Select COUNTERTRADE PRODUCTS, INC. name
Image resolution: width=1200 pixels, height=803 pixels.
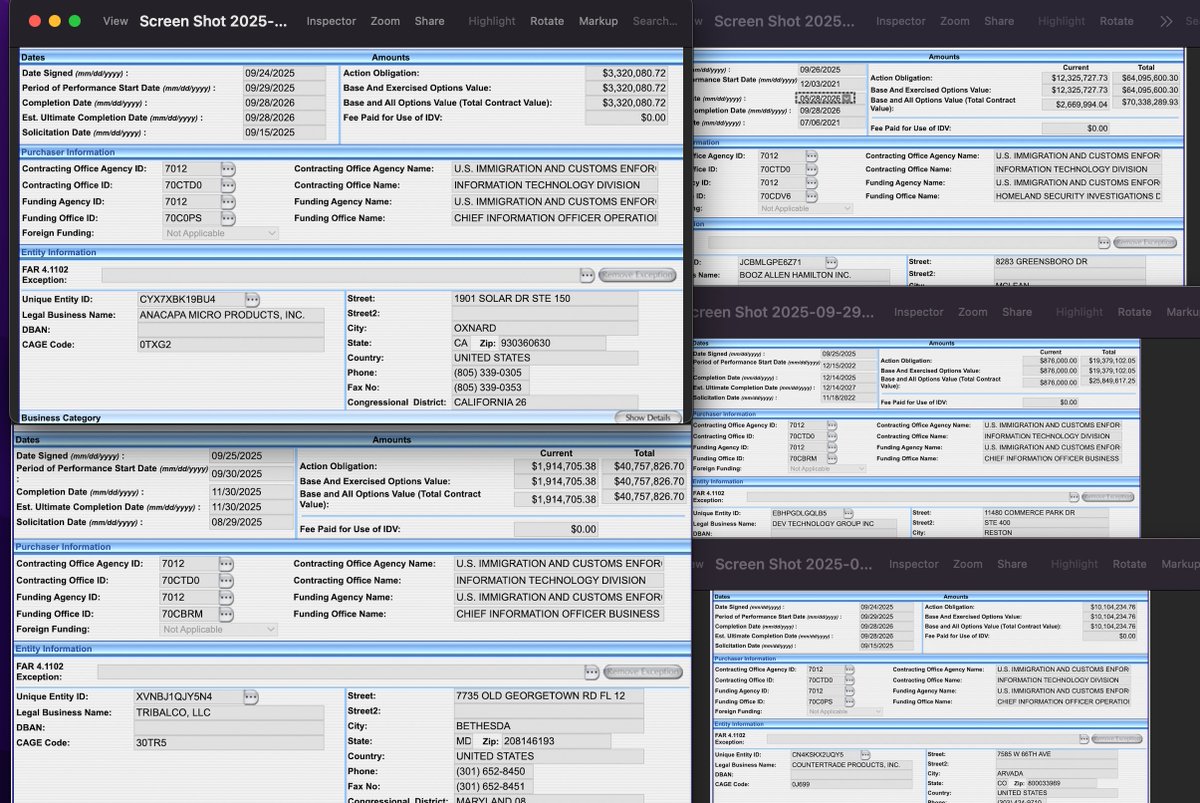(x=853, y=765)
